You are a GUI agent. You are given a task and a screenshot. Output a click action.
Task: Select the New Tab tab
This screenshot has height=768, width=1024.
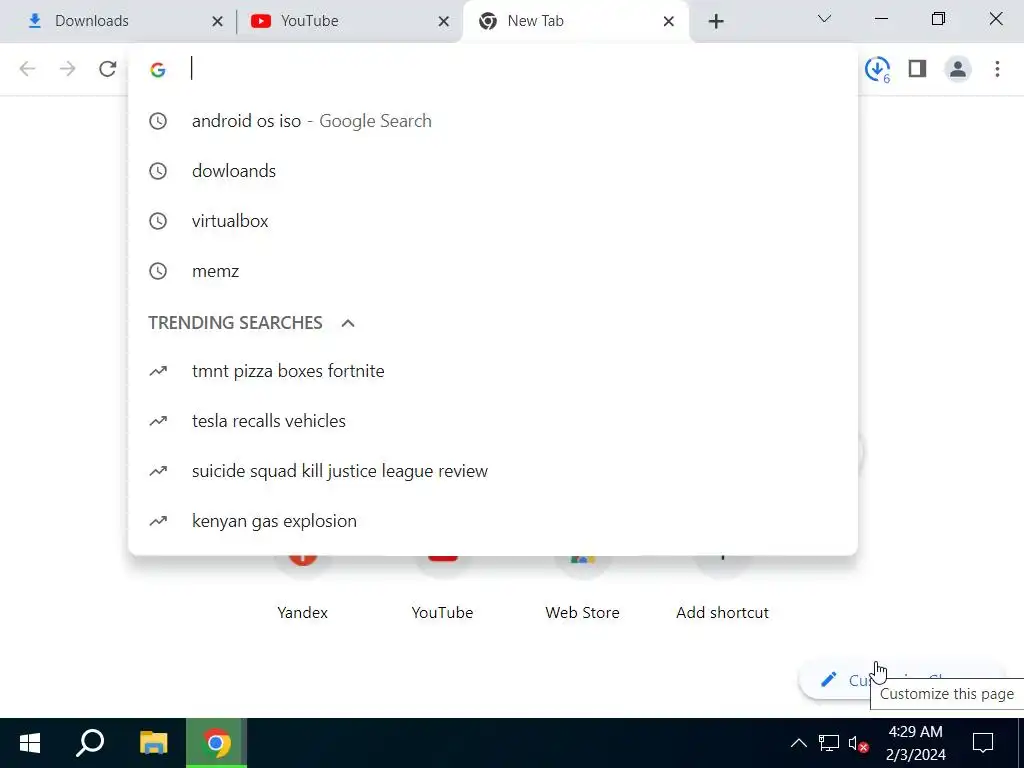point(575,21)
